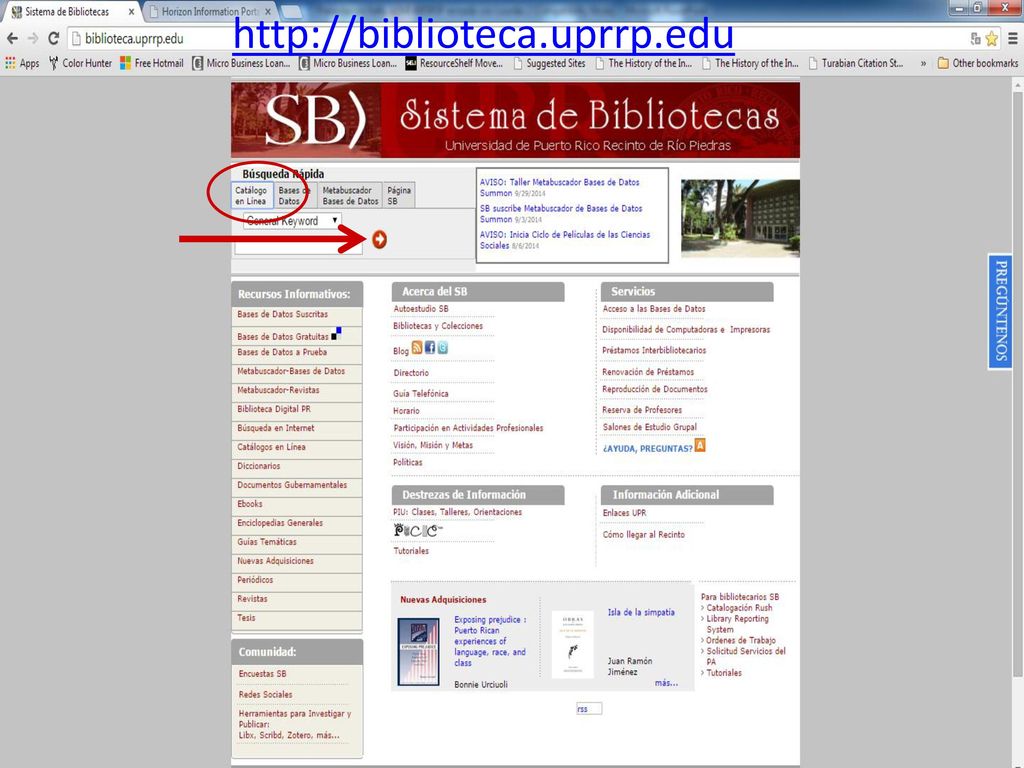The width and height of the screenshot is (1024, 768).
Task: Click the browser Forward arrow
Action: [x=33, y=39]
